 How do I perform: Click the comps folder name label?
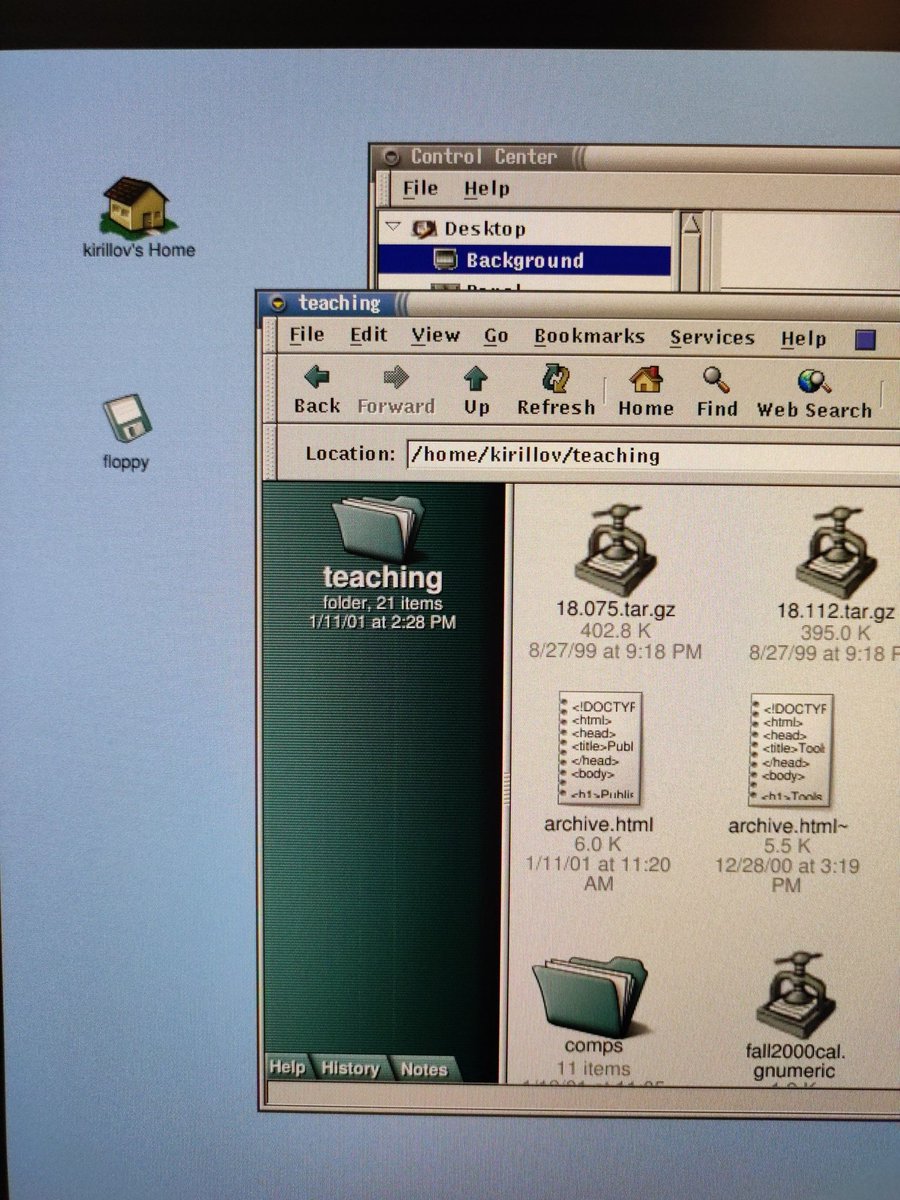[594, 1046]
